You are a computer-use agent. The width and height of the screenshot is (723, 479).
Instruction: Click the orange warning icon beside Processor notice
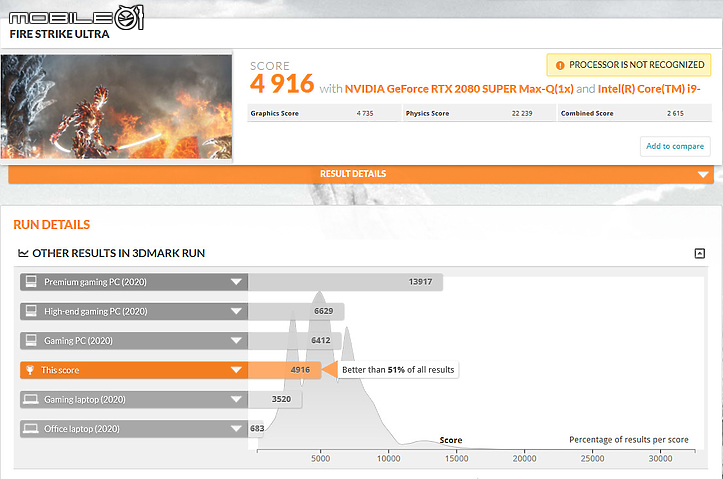click(x=560, y=65)
